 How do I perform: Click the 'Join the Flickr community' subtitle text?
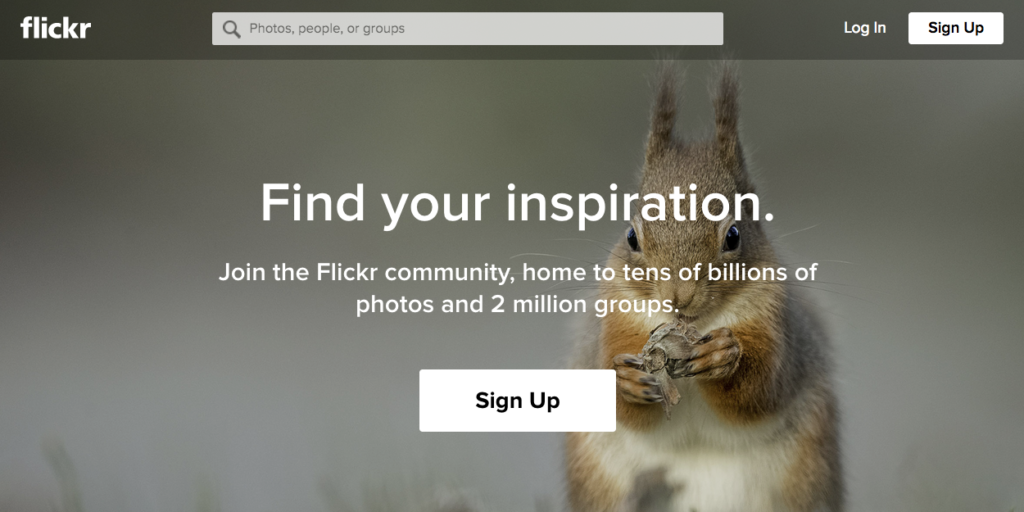point(518,288)
